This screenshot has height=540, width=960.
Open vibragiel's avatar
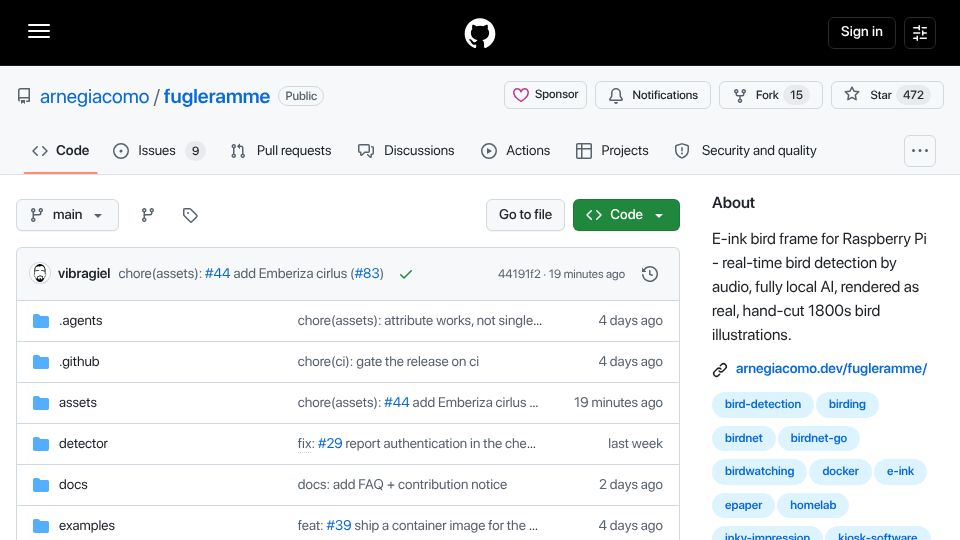pos(40,273)
